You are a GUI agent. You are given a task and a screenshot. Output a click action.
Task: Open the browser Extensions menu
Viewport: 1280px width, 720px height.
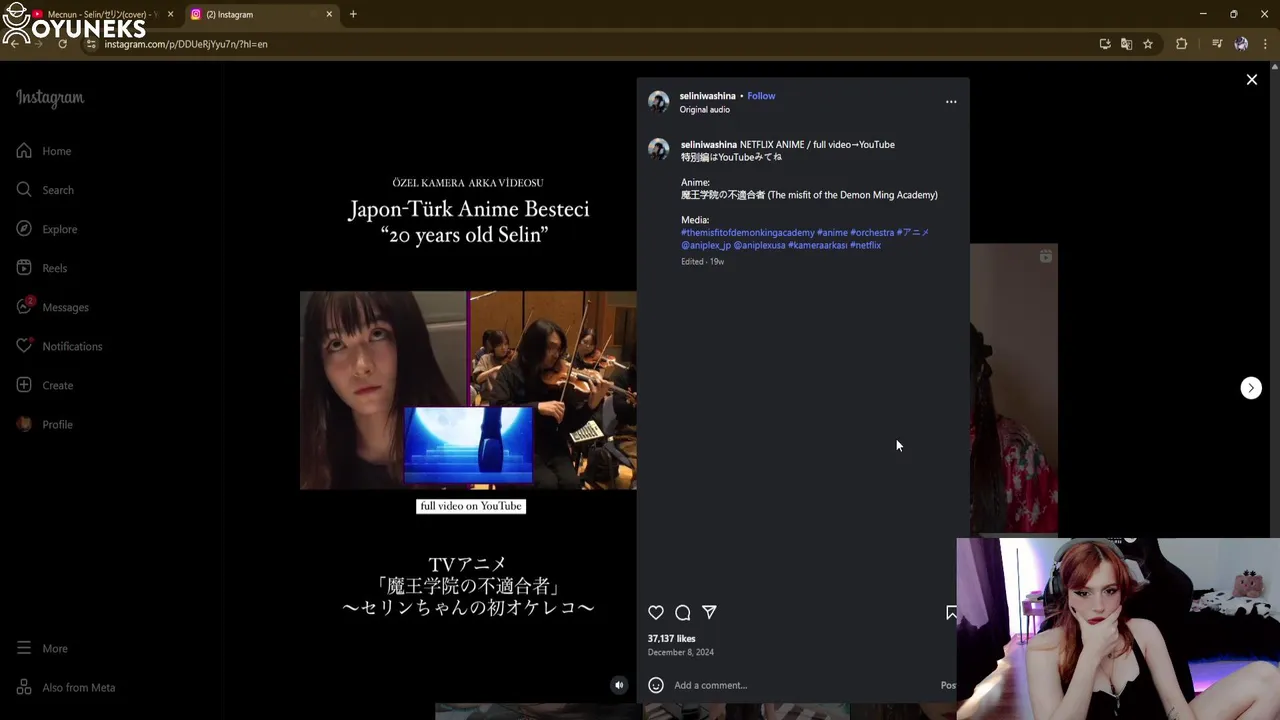point(1182,44)
